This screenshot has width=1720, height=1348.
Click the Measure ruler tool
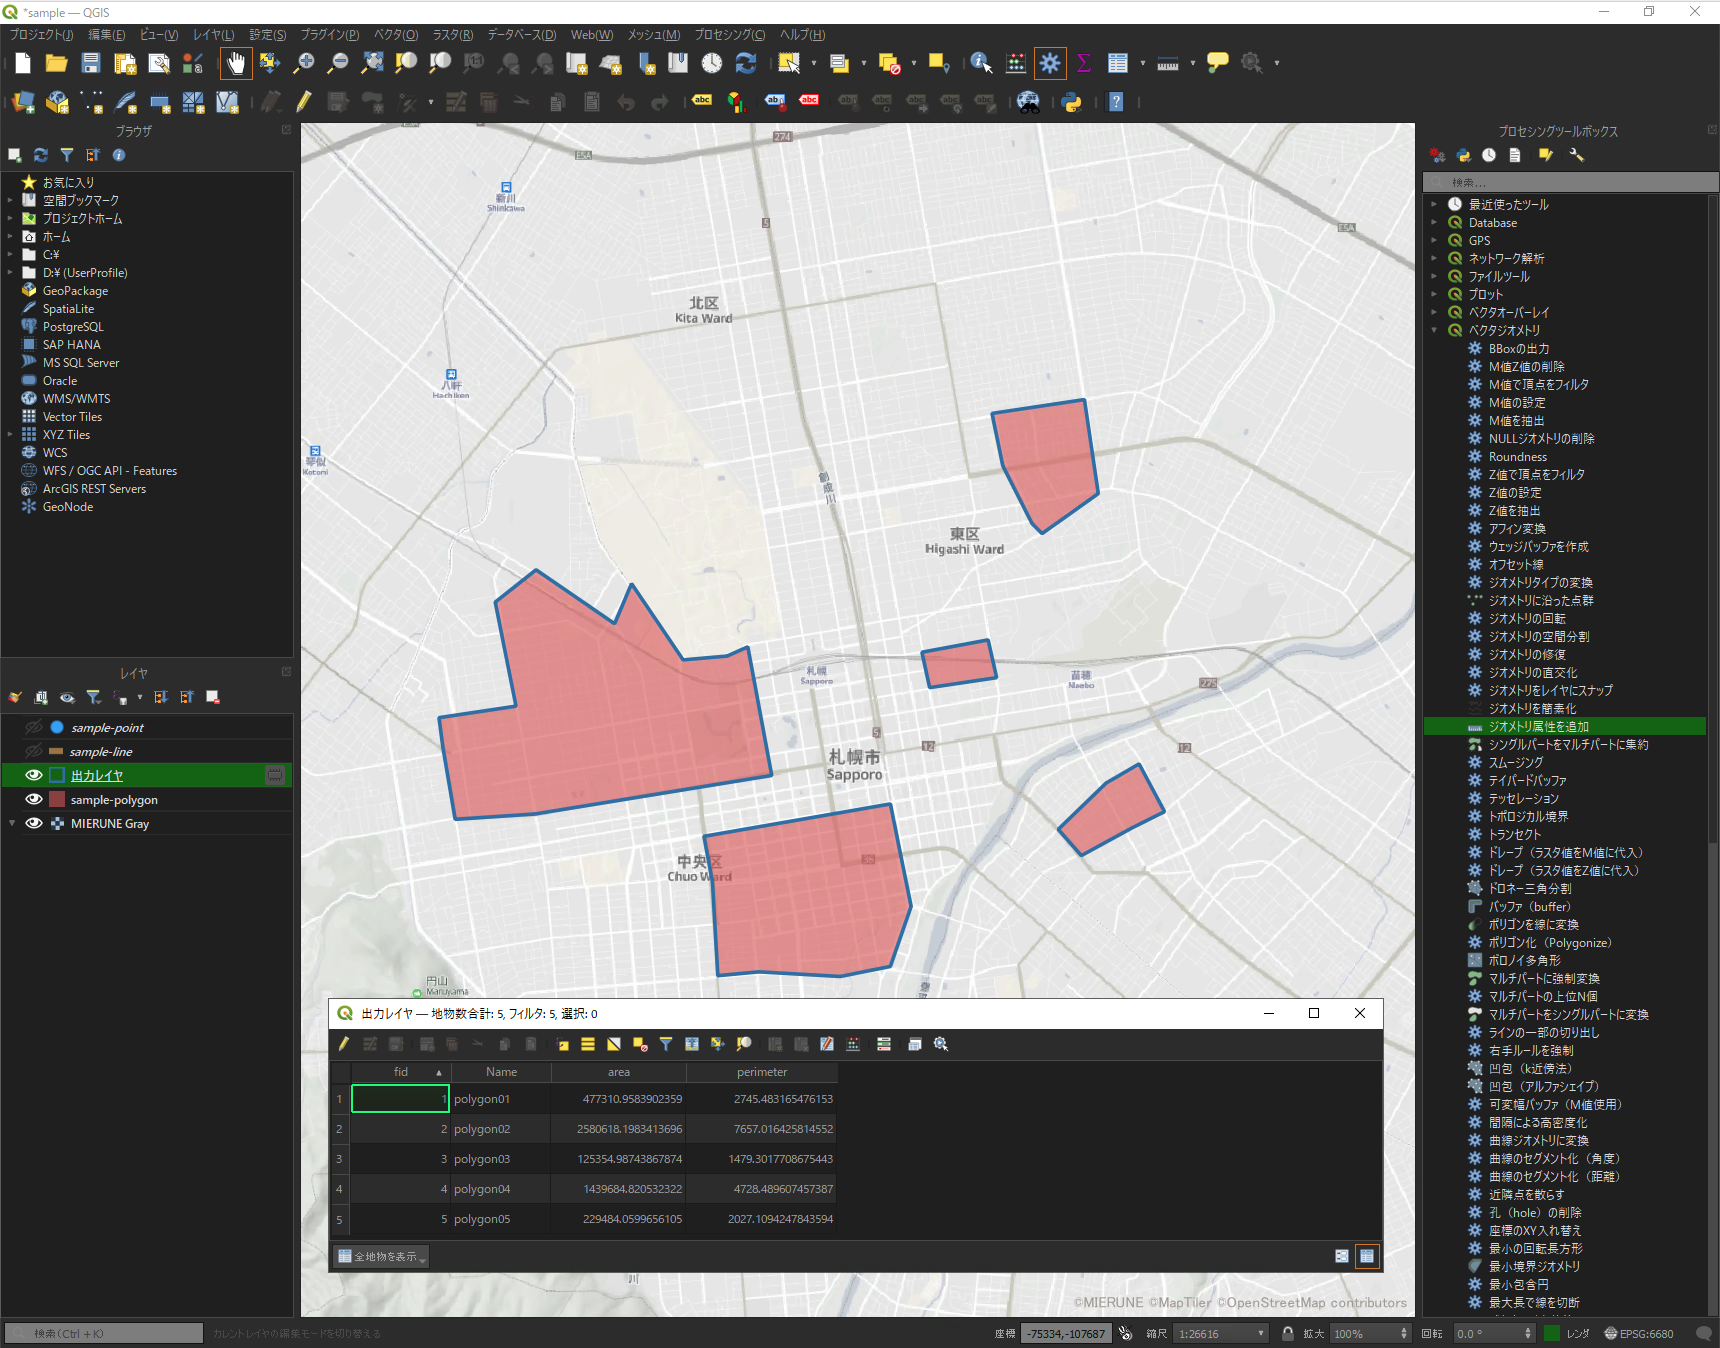coord(1168,63)
